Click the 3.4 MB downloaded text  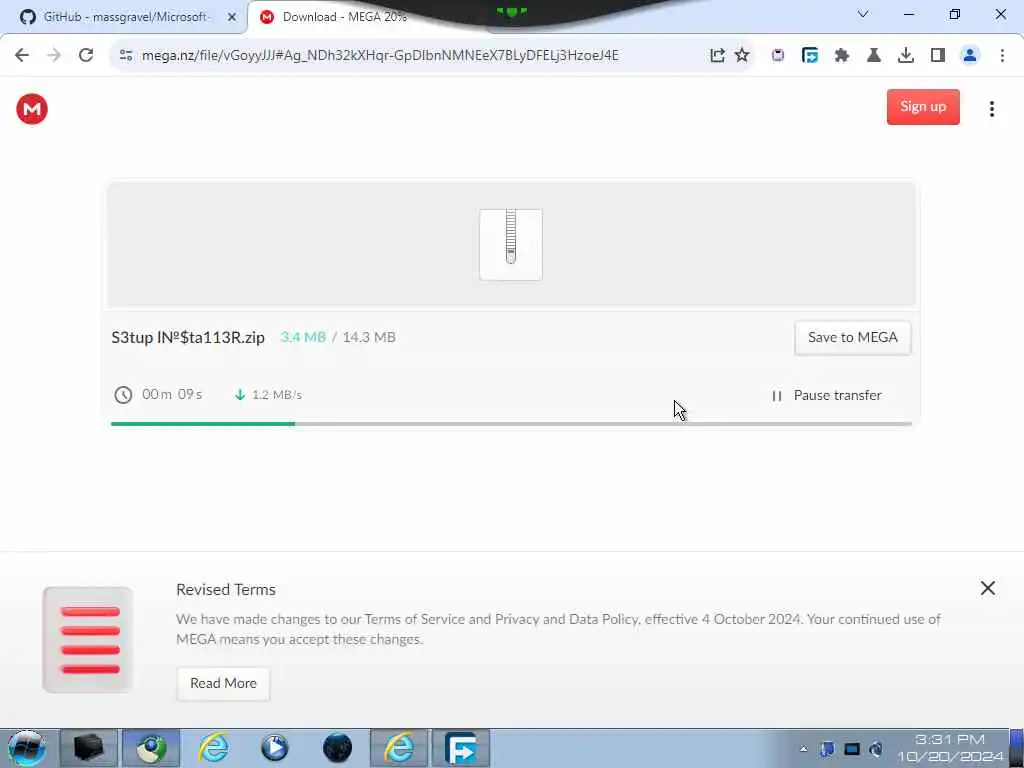(x=303, y=338)
